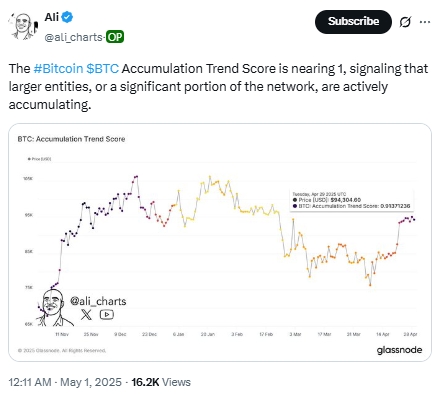Click the YouTube icon in chart watermark
This screenshot has width=438, height=394.
107,314
